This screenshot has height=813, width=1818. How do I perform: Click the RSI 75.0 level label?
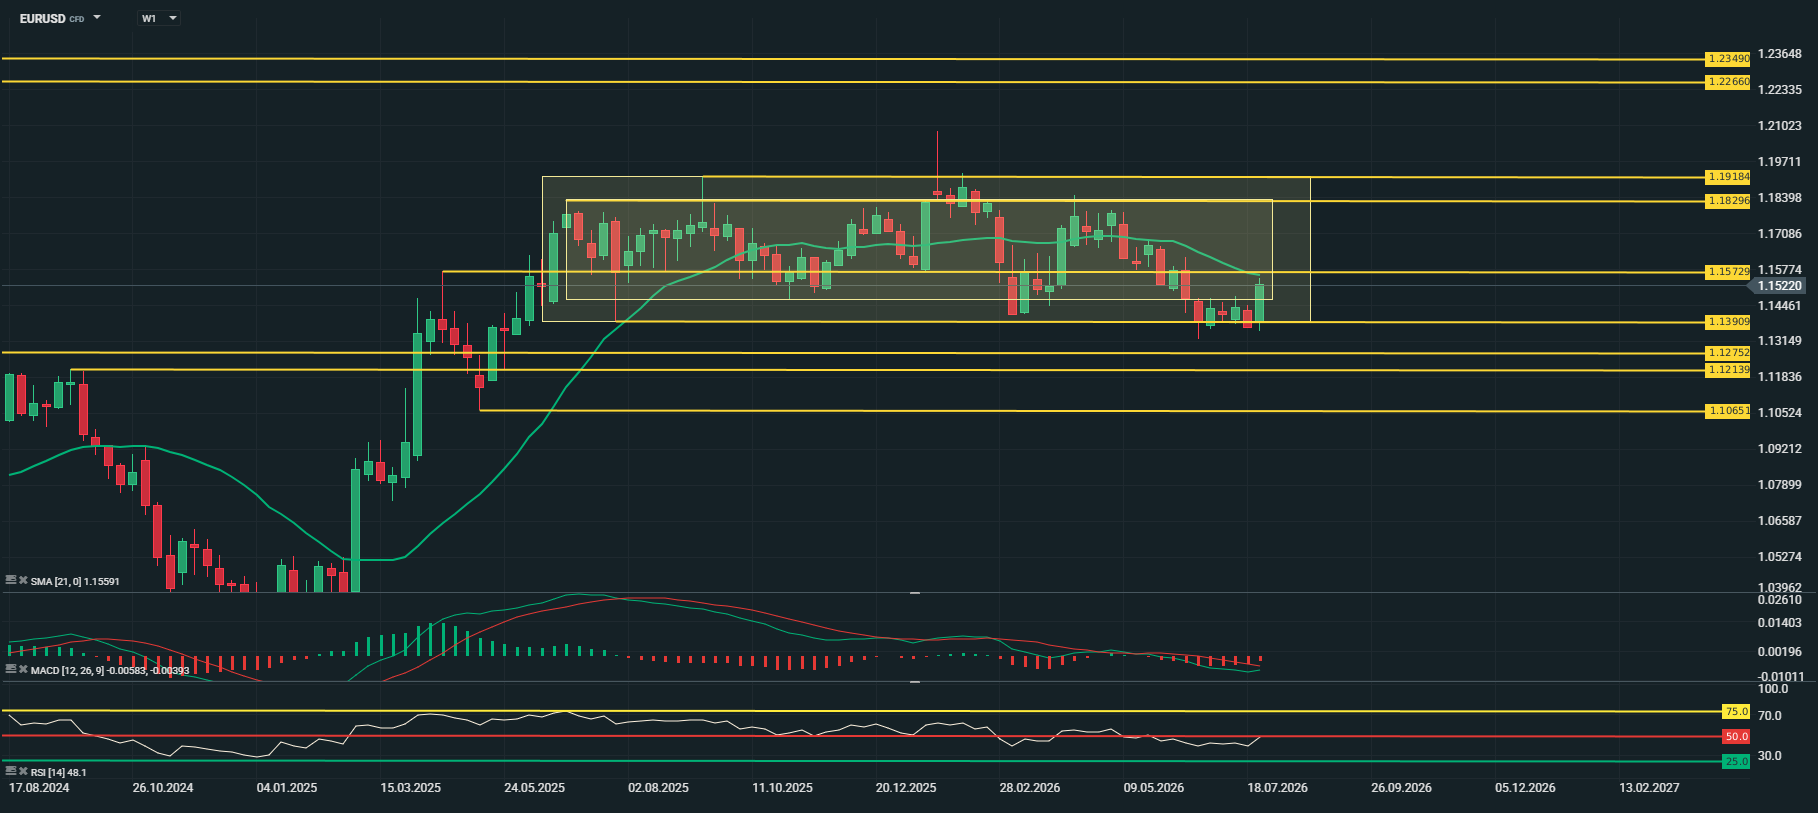1736,712
